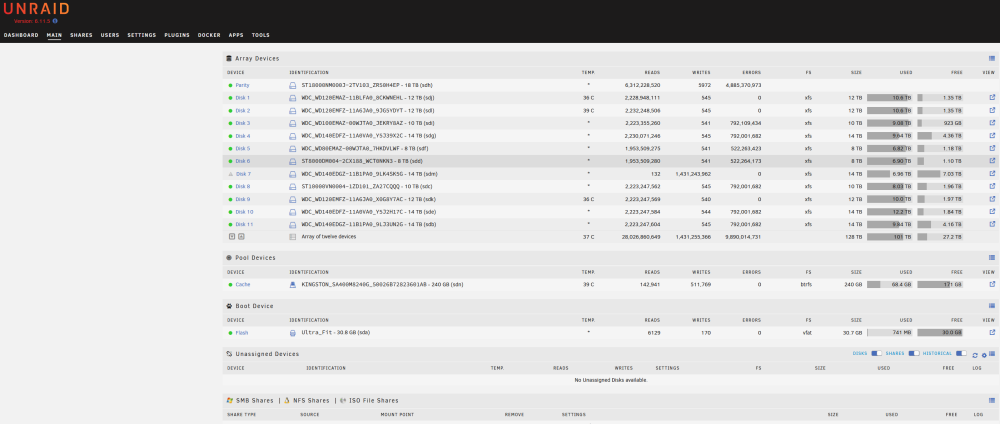
Task: Click the Unassigned Devices section header
Action: click(x=267, y=354)
